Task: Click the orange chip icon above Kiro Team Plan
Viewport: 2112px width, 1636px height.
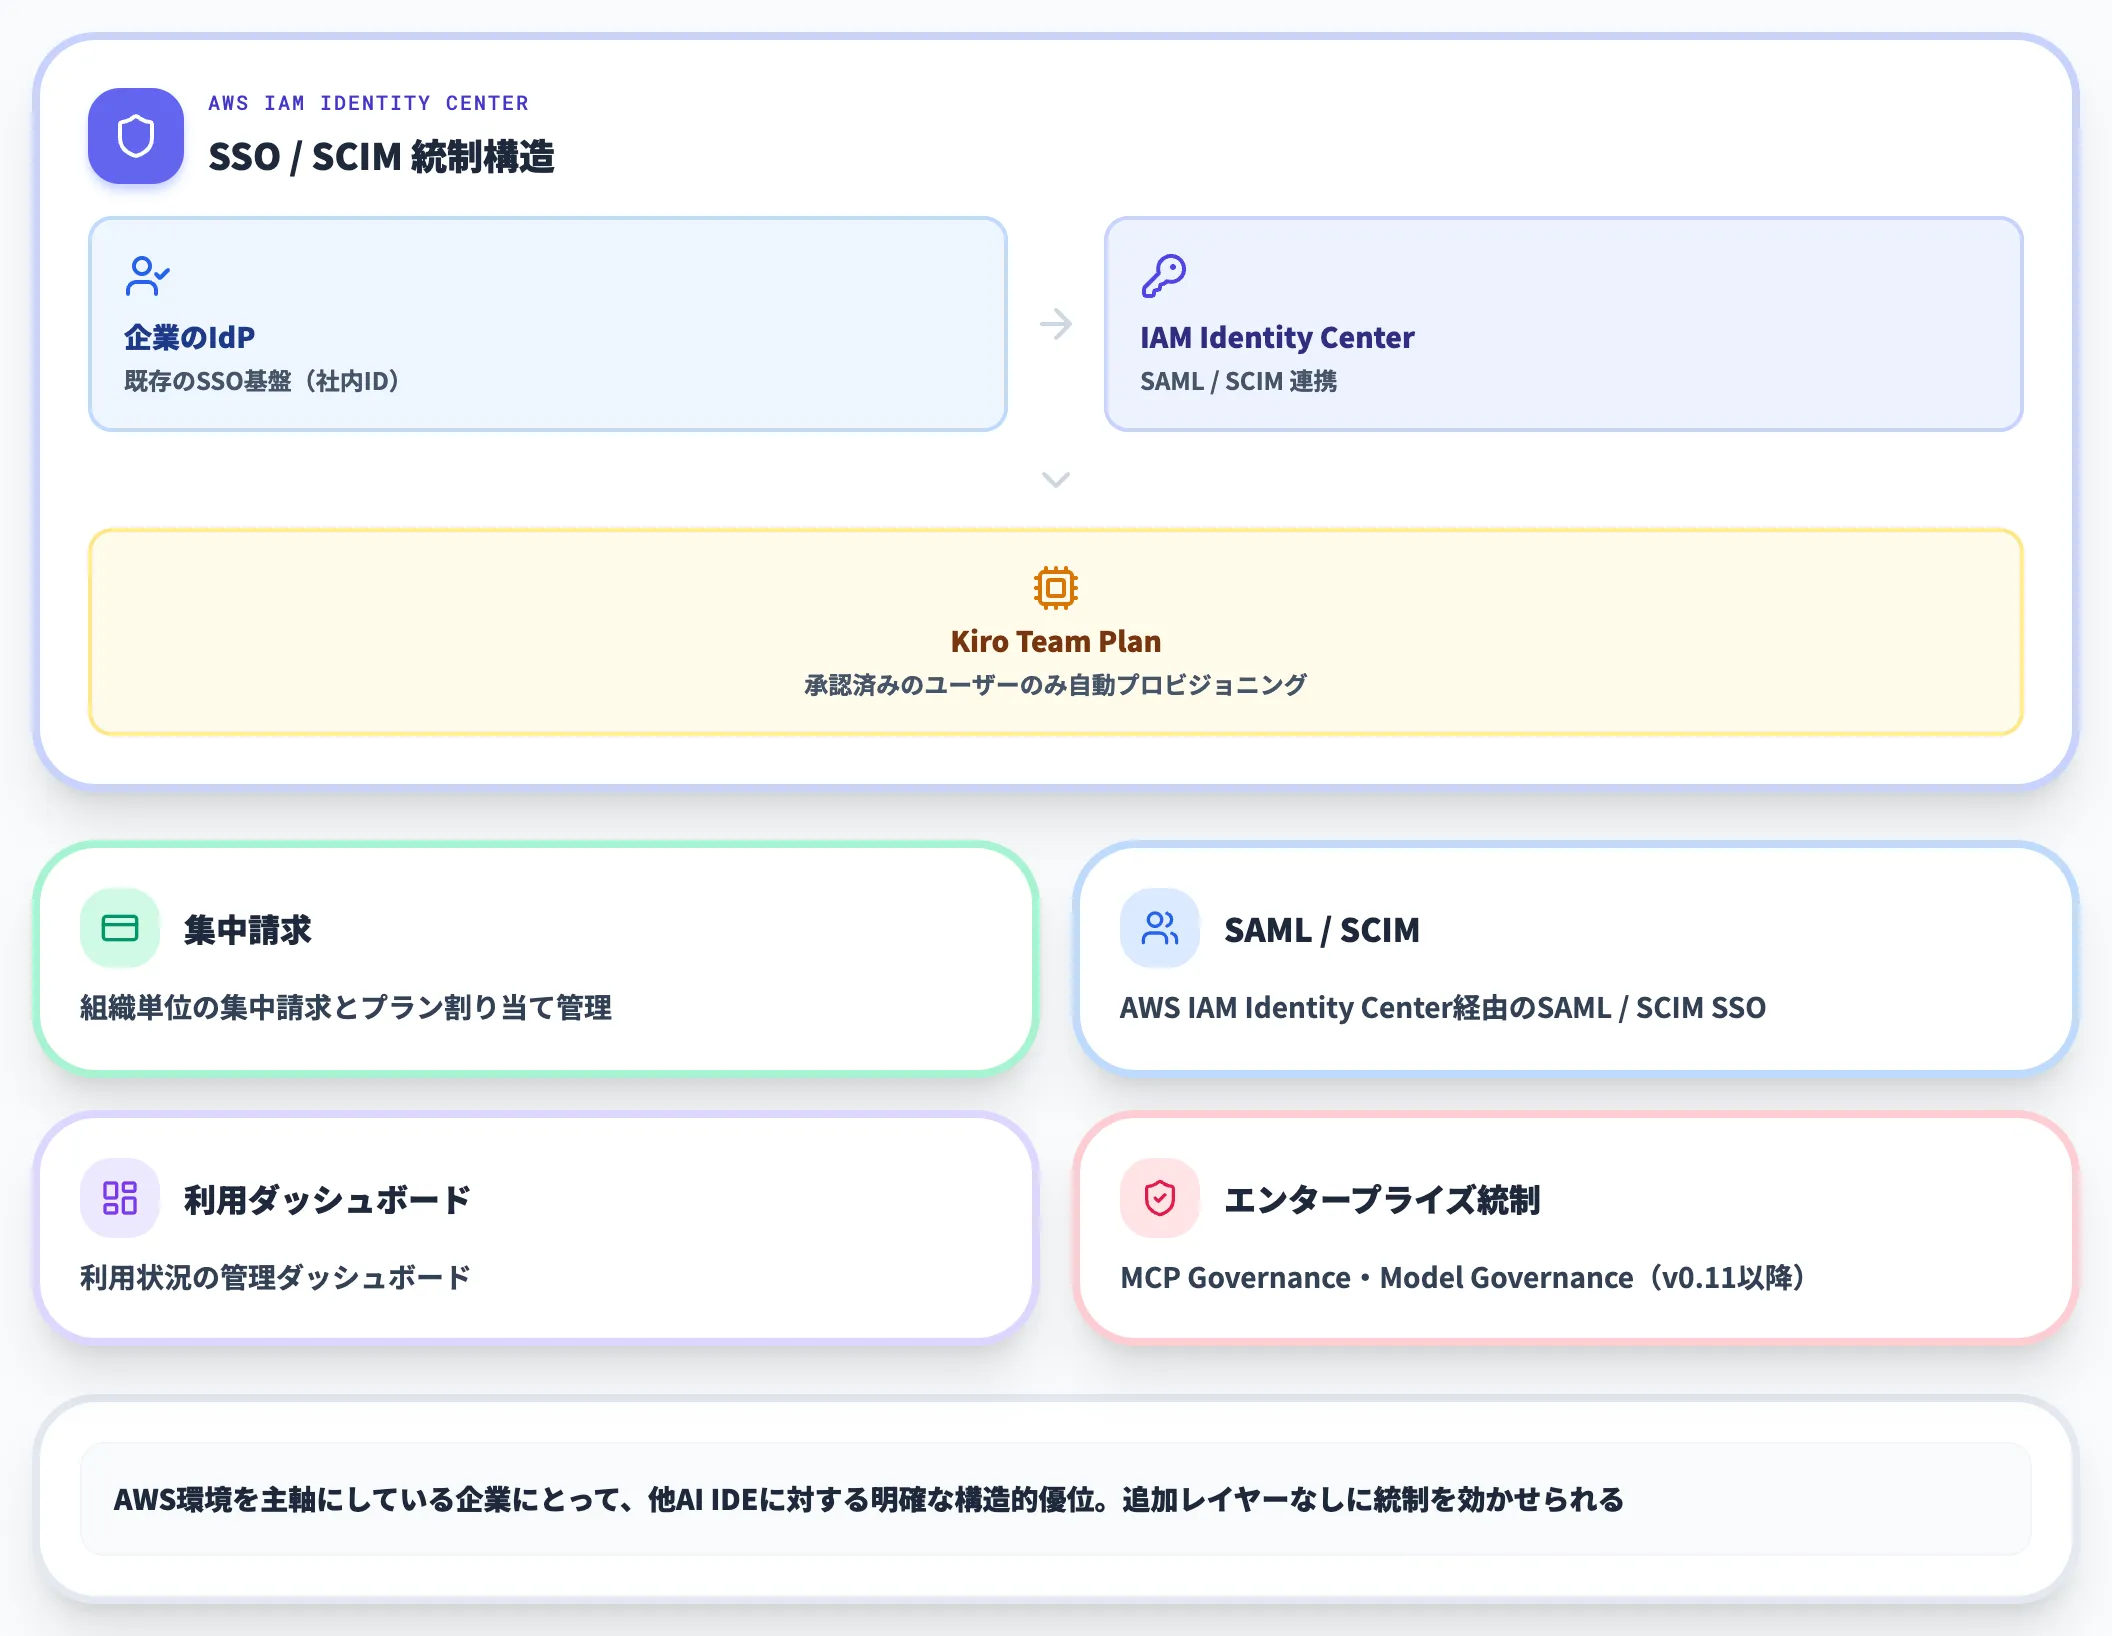Action: (1055, 588)
